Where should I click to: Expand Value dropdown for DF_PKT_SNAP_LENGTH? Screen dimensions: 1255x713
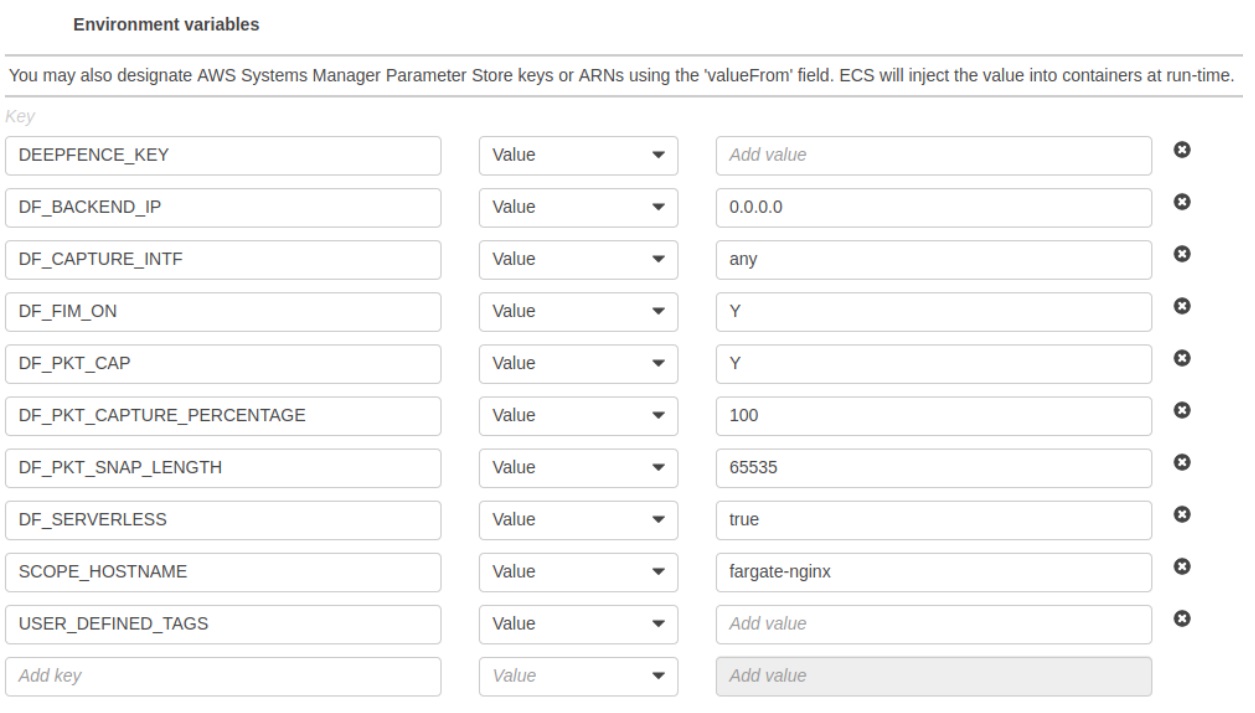click(x=578, y=468)
